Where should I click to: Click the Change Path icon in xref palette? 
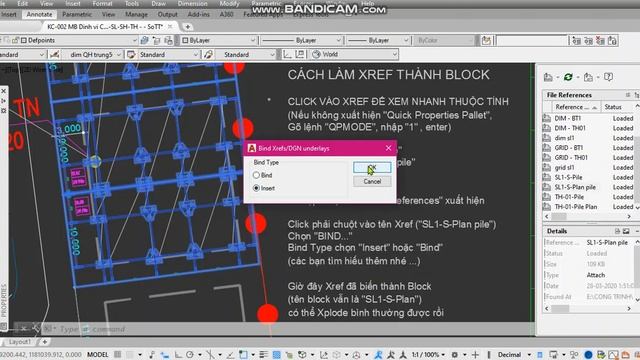click(588, 77)
